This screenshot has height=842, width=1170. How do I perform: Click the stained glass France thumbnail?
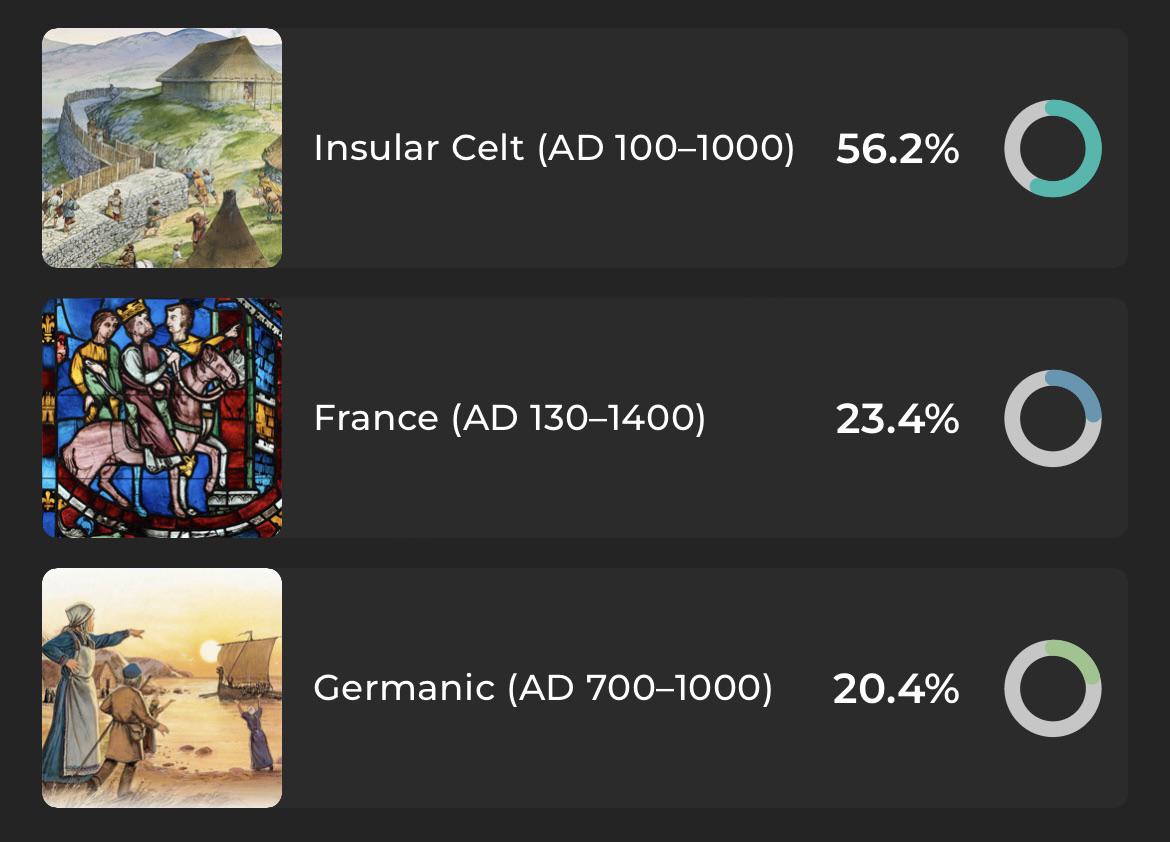(x=161, y=419)
